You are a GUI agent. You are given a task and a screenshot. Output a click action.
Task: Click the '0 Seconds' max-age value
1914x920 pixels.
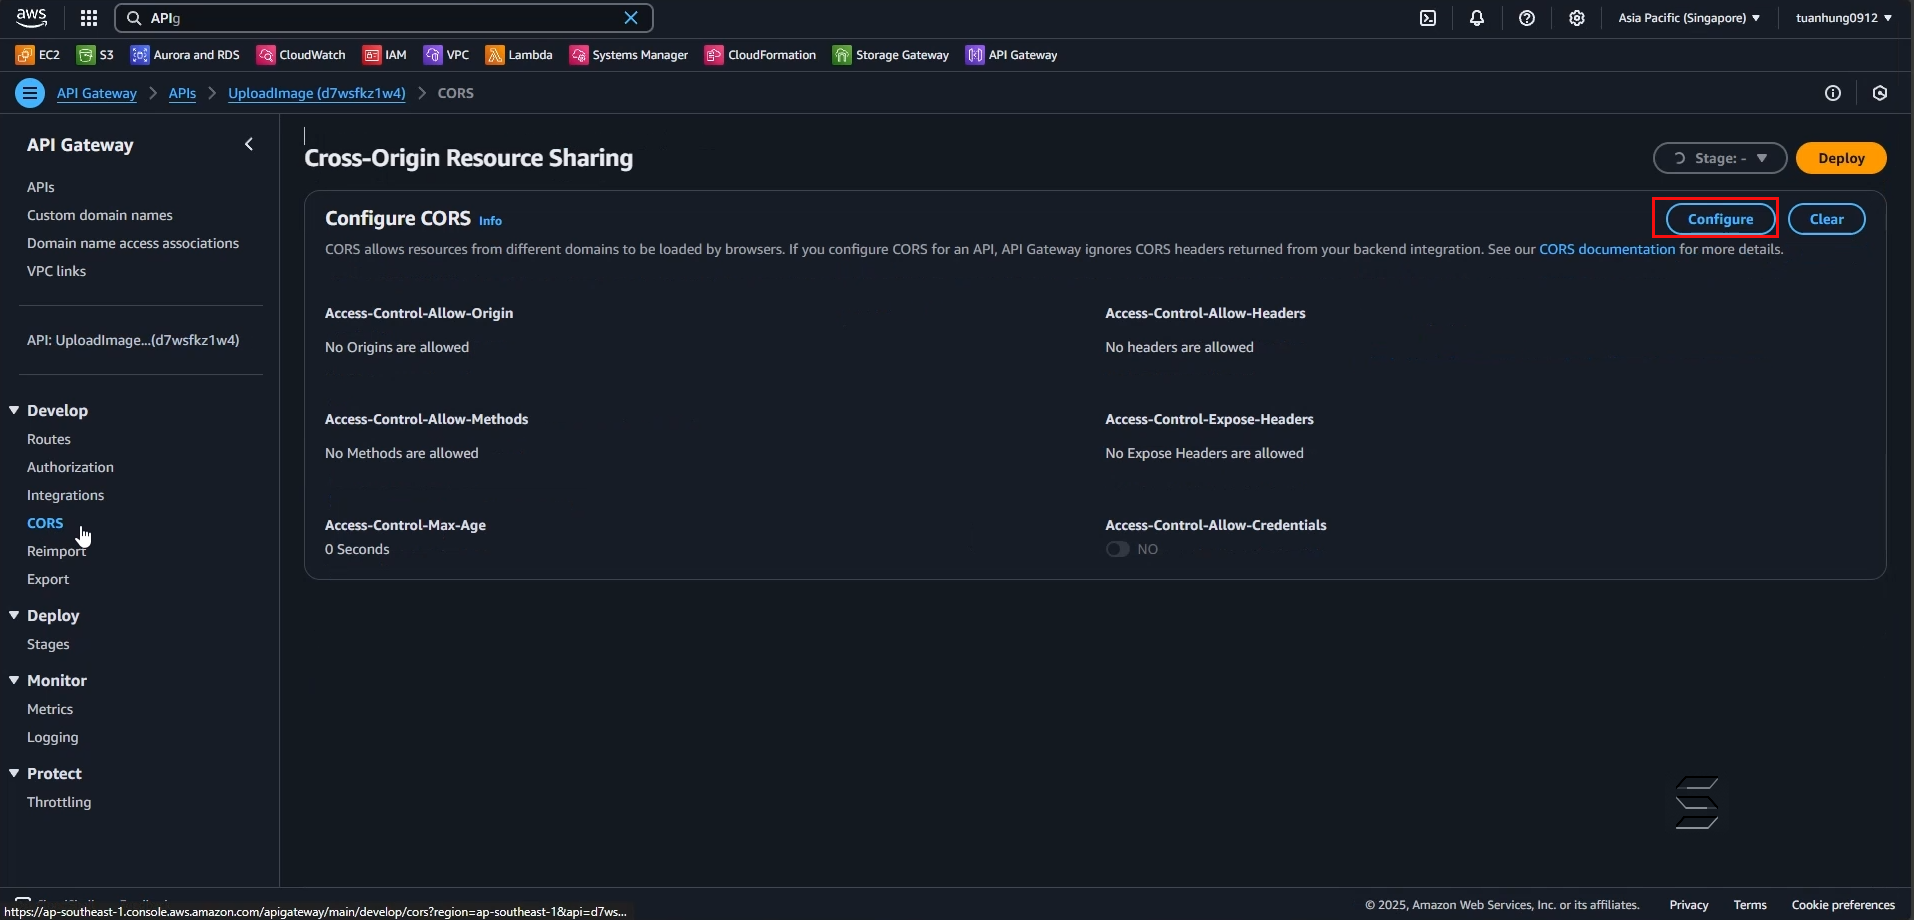click(x=357, y=549)
